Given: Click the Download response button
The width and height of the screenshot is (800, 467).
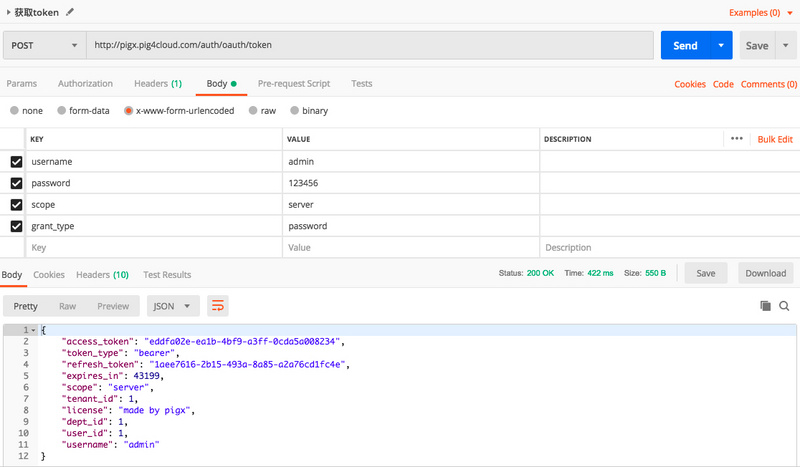Looking at the screenshot, I should [766, 273].
